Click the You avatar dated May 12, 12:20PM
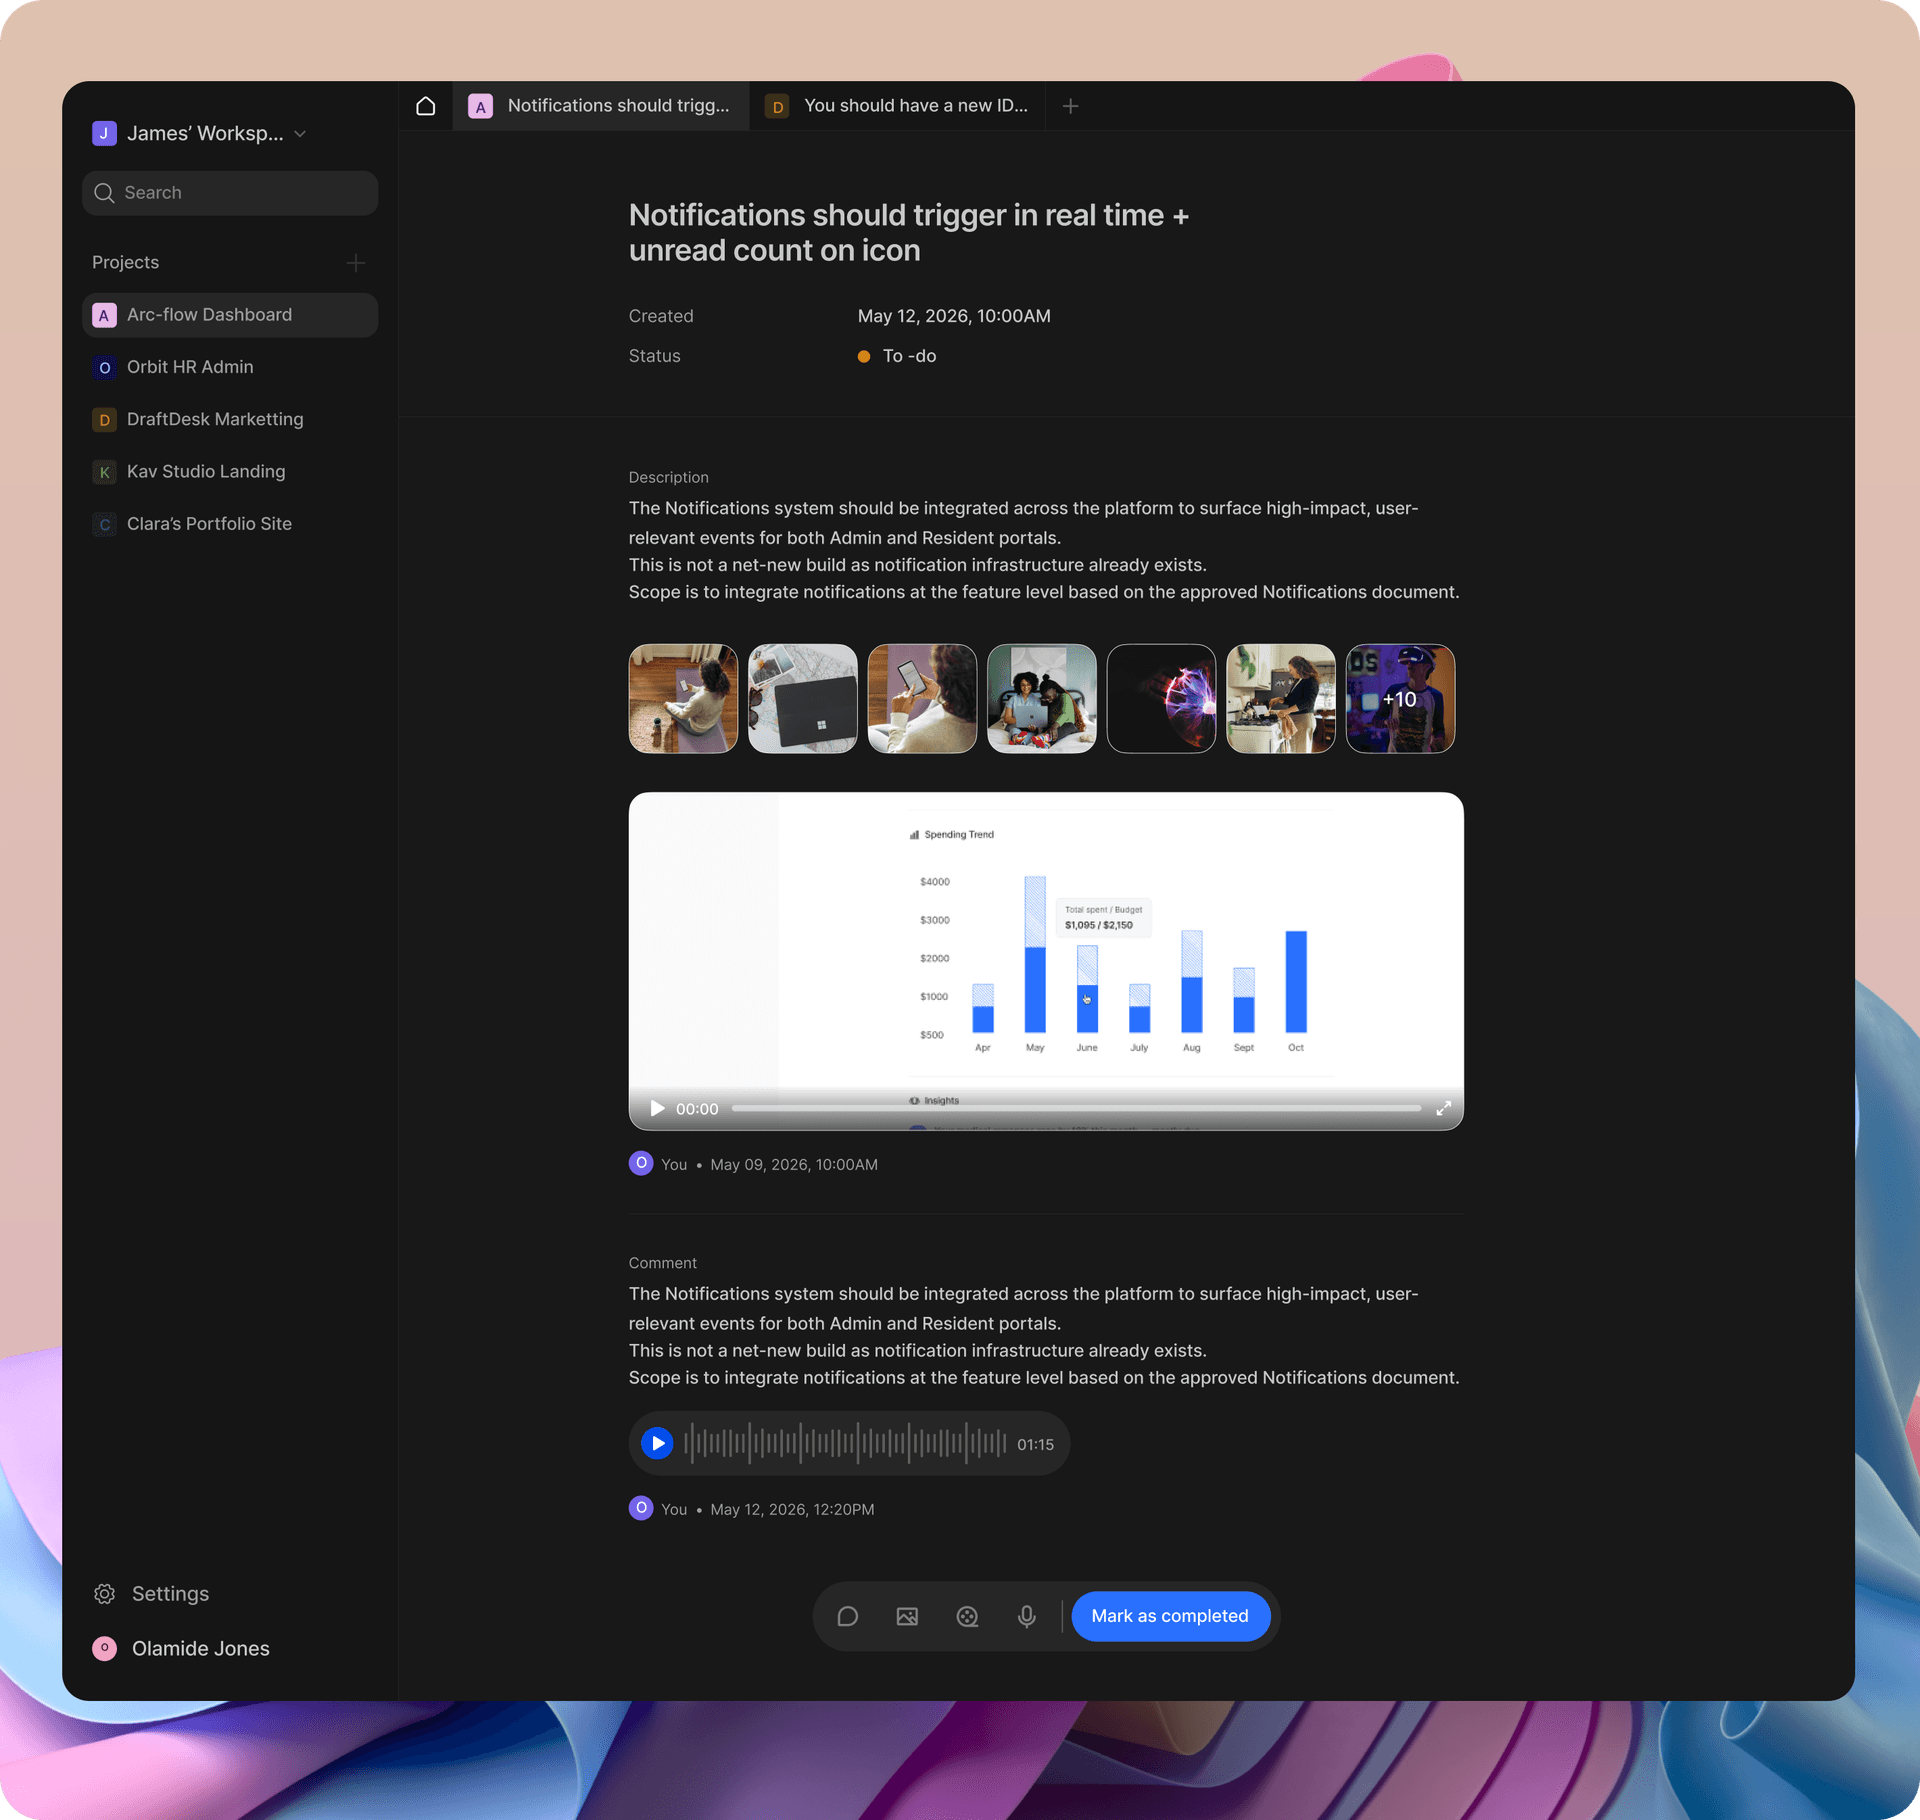 click(641, 1509)
